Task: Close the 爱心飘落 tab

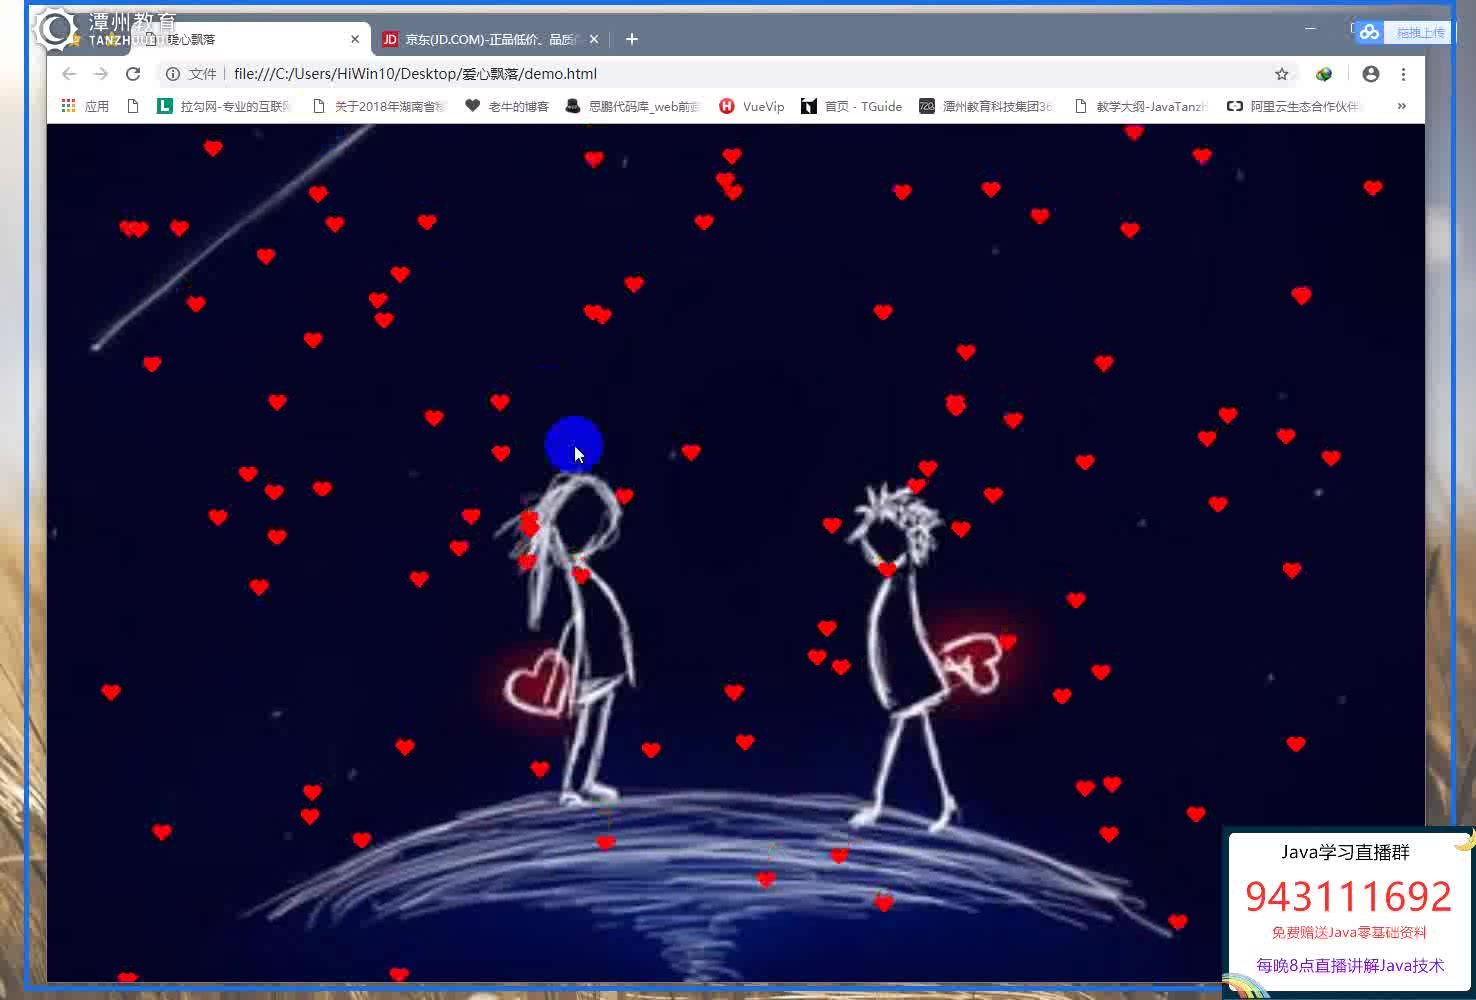Action: [x=355, y=39]
